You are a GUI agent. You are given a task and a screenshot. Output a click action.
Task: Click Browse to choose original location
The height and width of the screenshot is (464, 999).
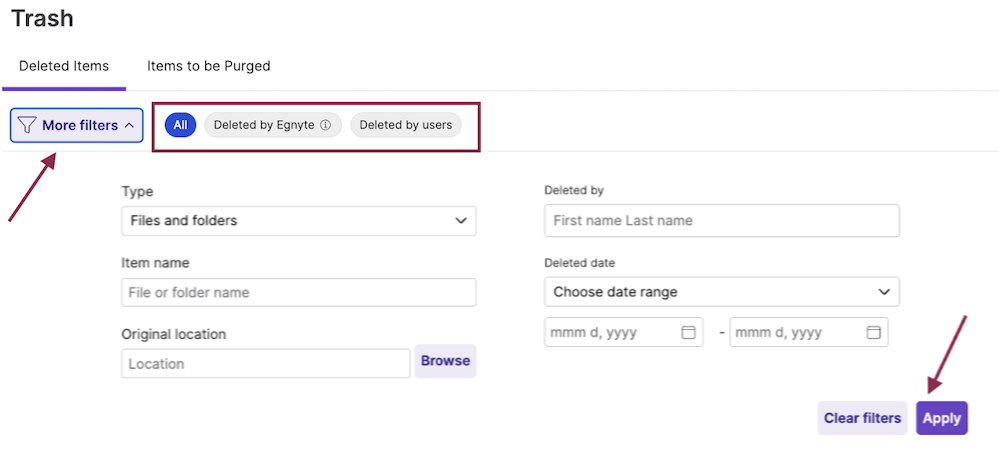[445, 361]
